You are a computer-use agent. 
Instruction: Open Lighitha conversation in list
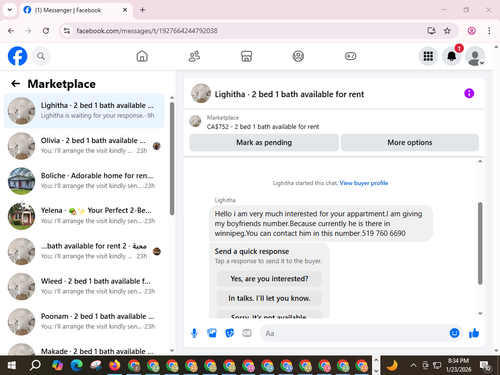[x=84, y=111]
